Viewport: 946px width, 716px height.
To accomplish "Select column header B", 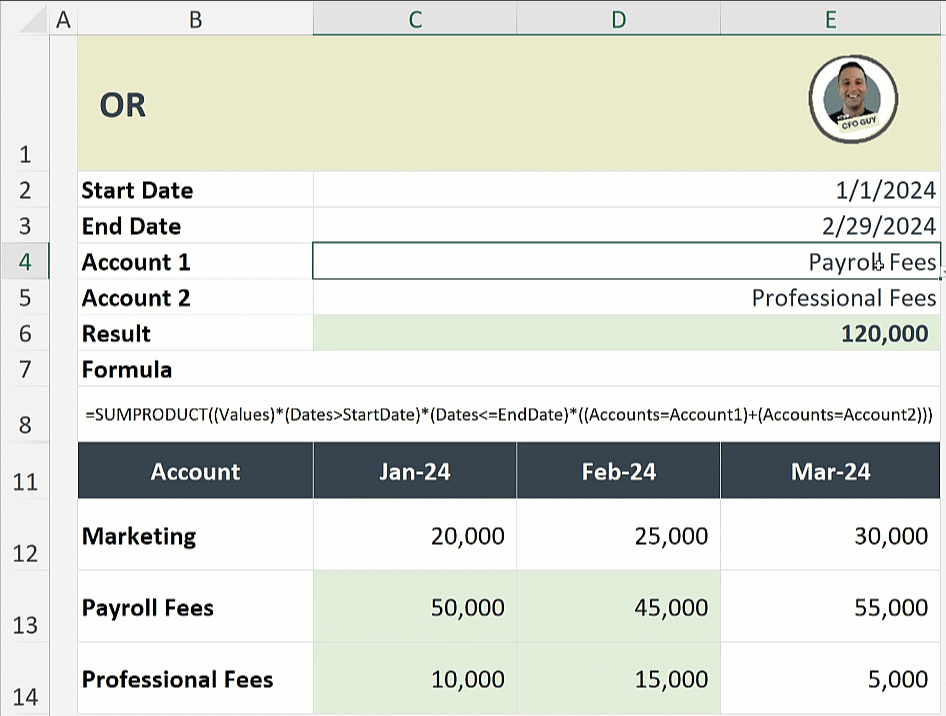I will (x=195, y=19).
